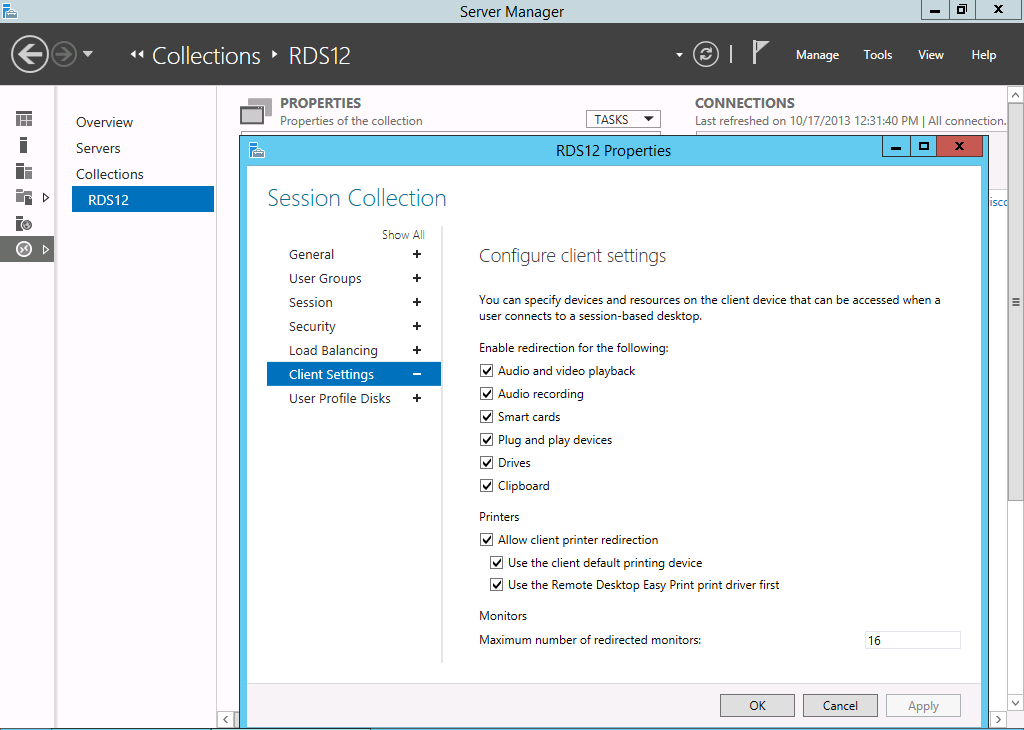This screenshot has height=730, width=1024.
Task: Click the vertical scrollbar thumb
Action: tap(1016, 302)
